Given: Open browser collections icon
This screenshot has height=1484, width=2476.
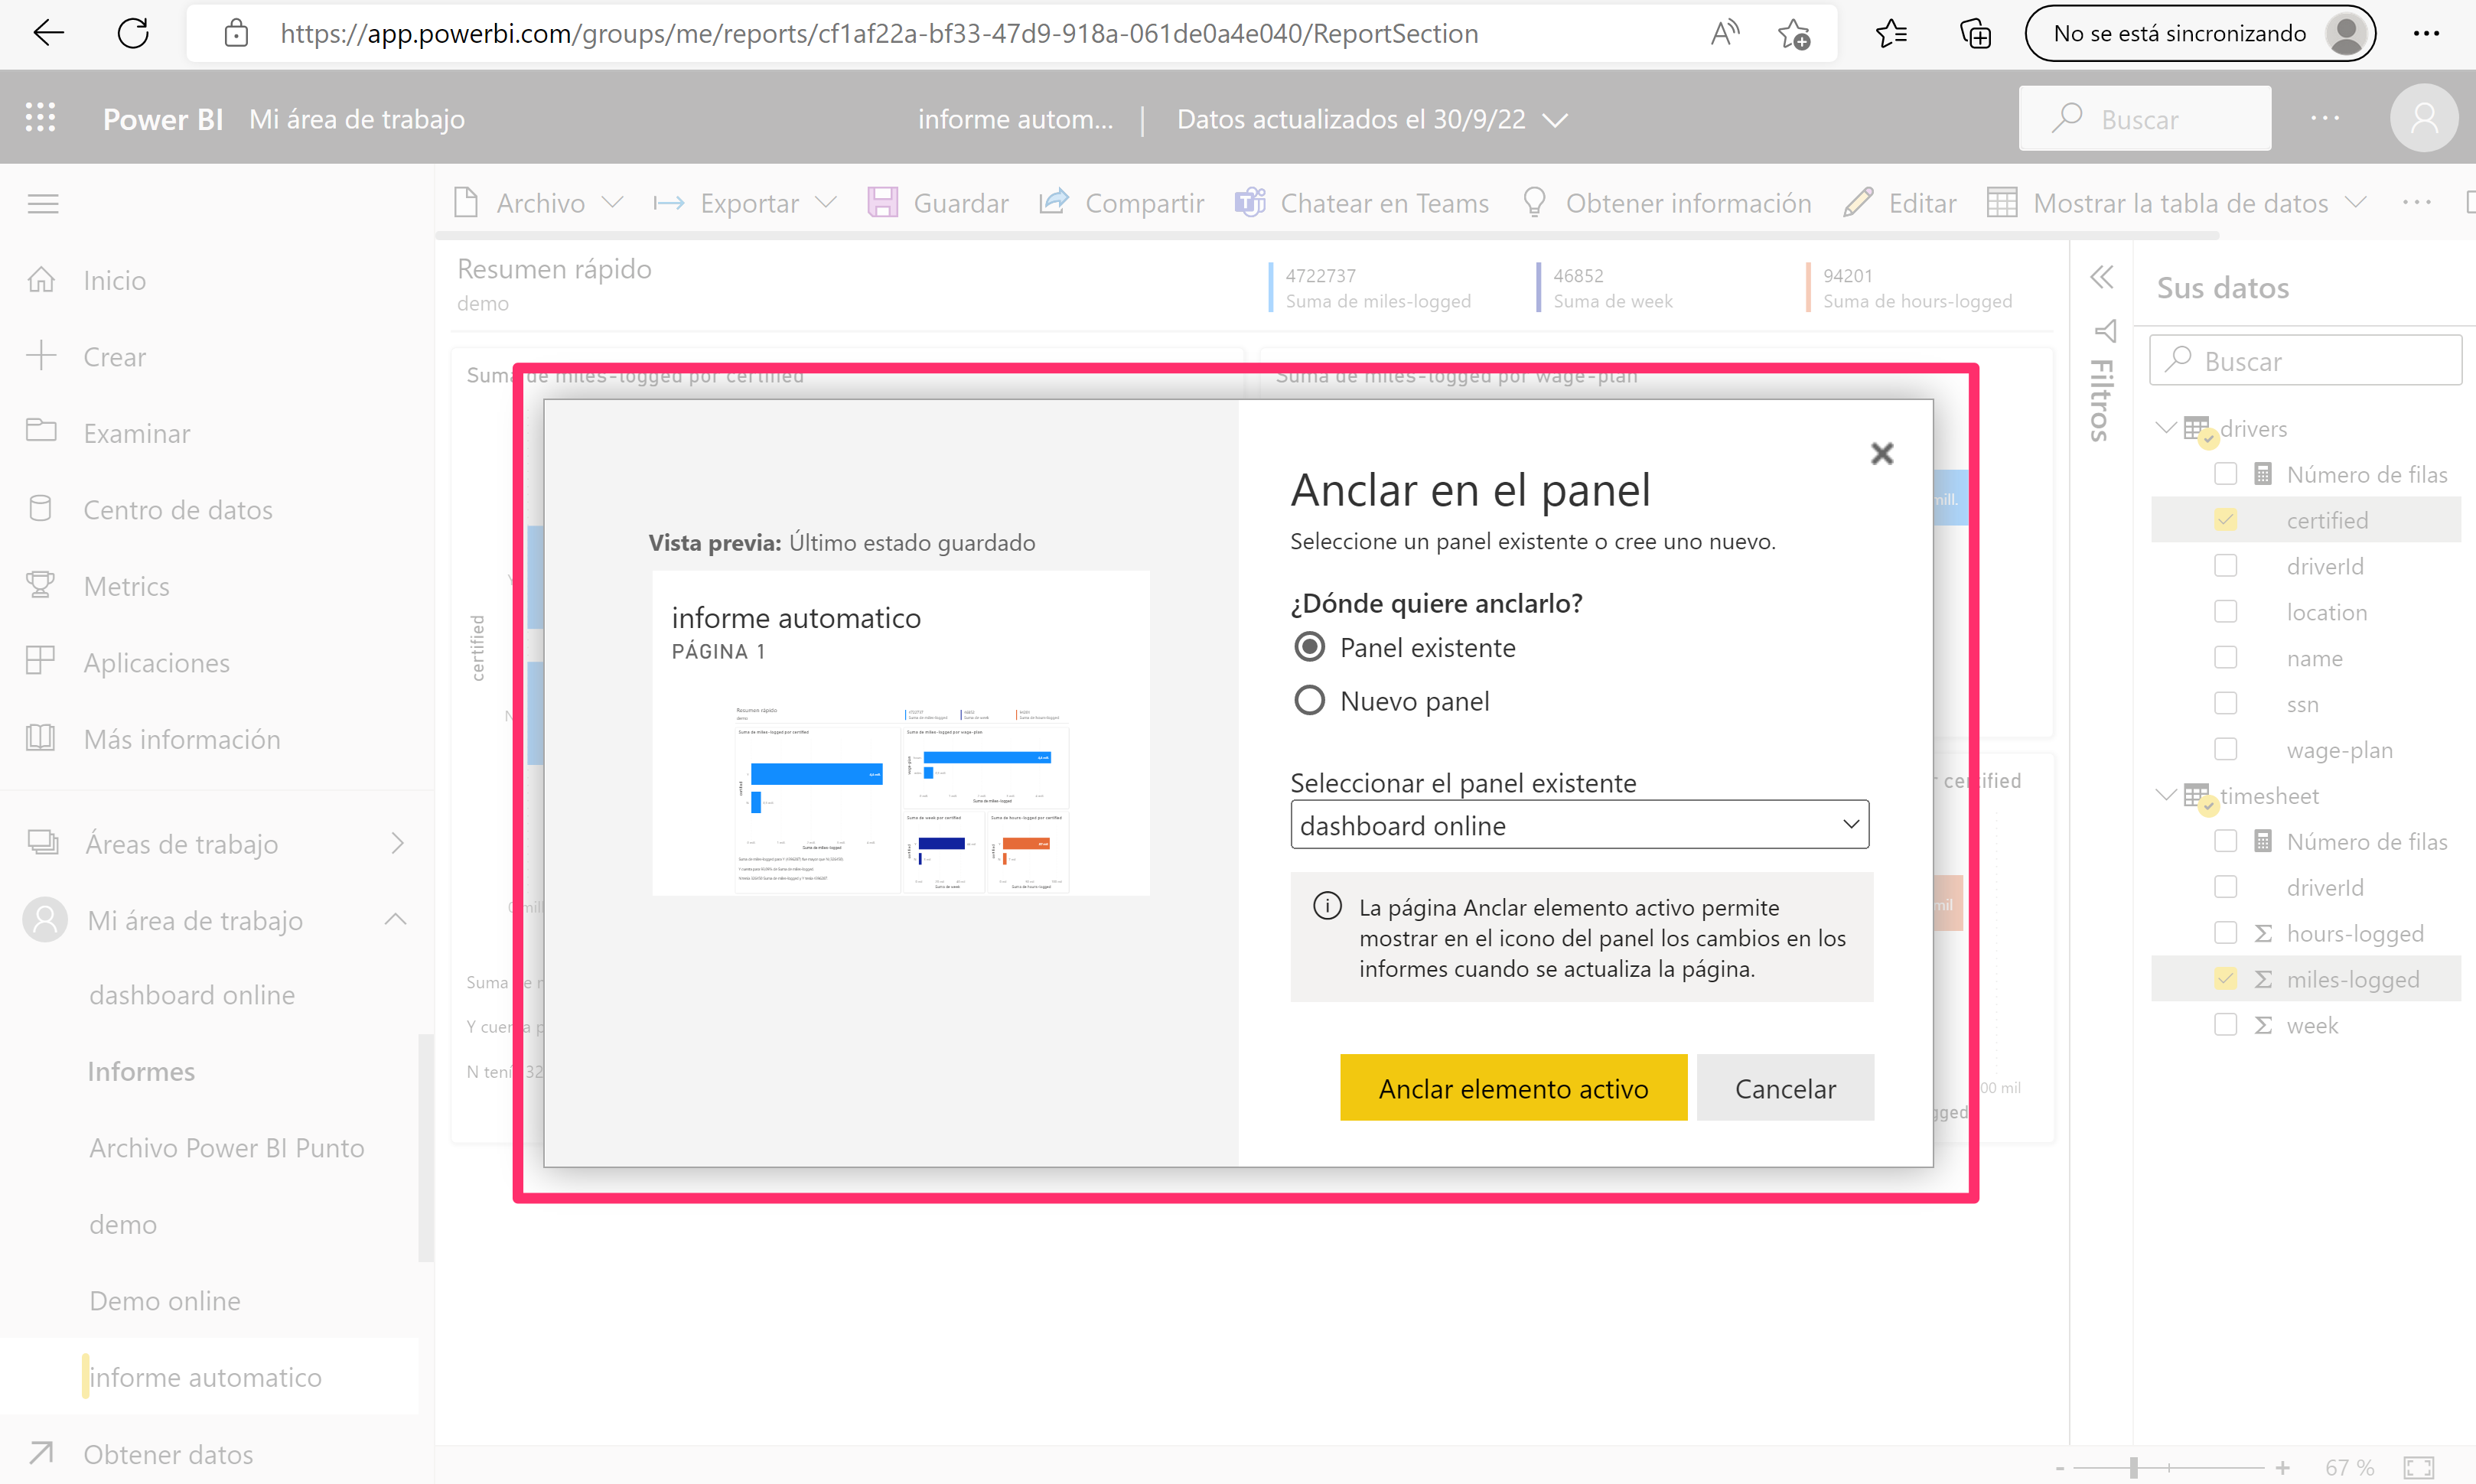Looking at the screenshot, I should pos(1975,34).
